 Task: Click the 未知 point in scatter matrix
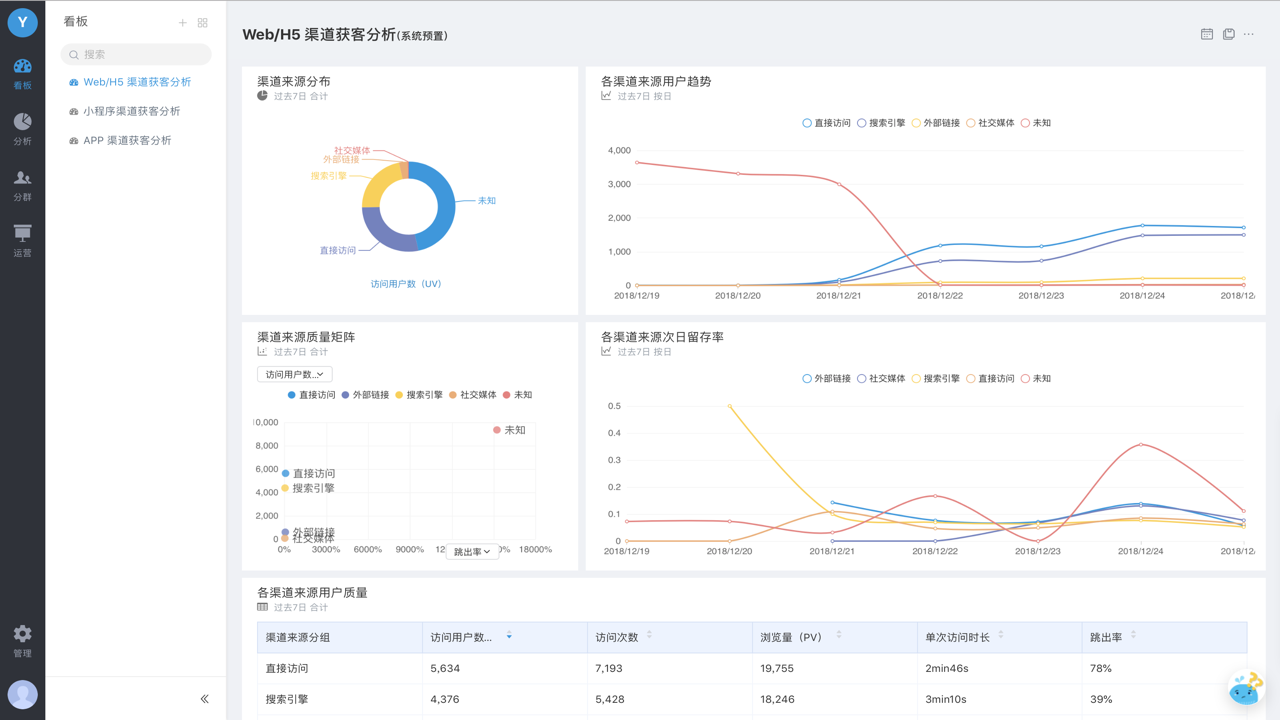[497, 430]
